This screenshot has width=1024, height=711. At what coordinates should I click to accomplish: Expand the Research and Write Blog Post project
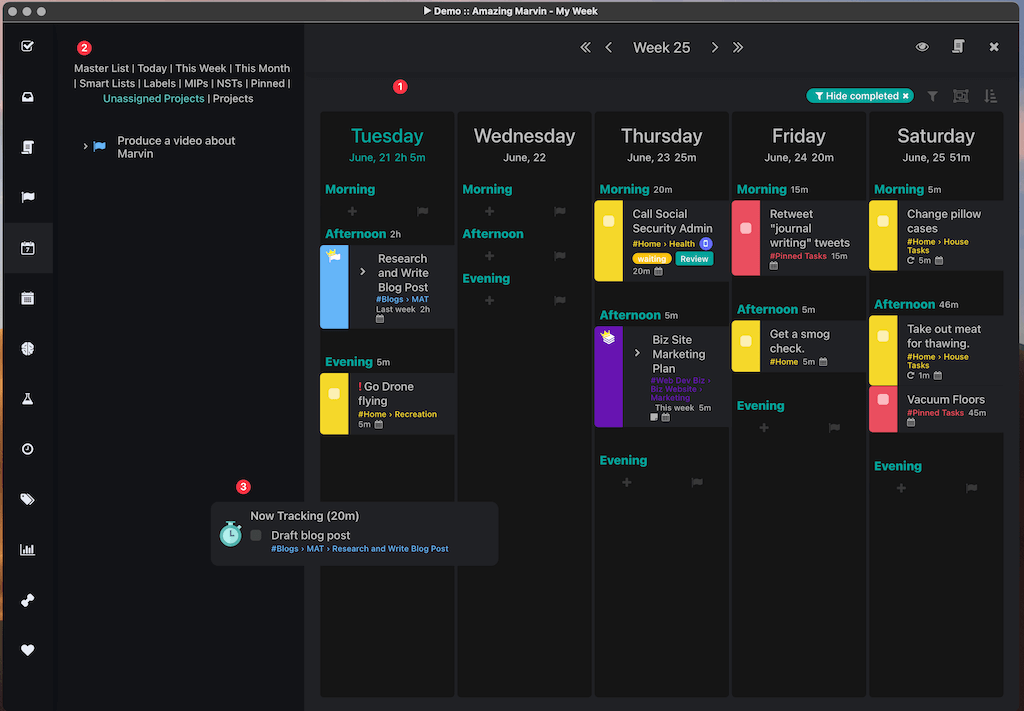[363, 272]
